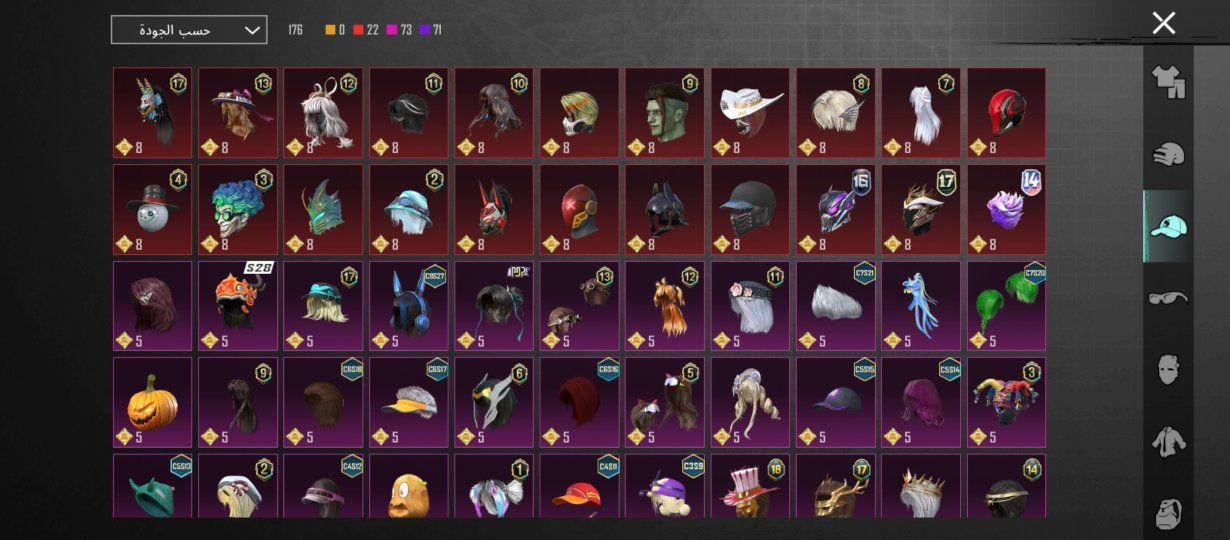Open the outfits category icon in sidebar
Image resolution: width=1230 pixels, height=540 pixels.
(1168, 83)
